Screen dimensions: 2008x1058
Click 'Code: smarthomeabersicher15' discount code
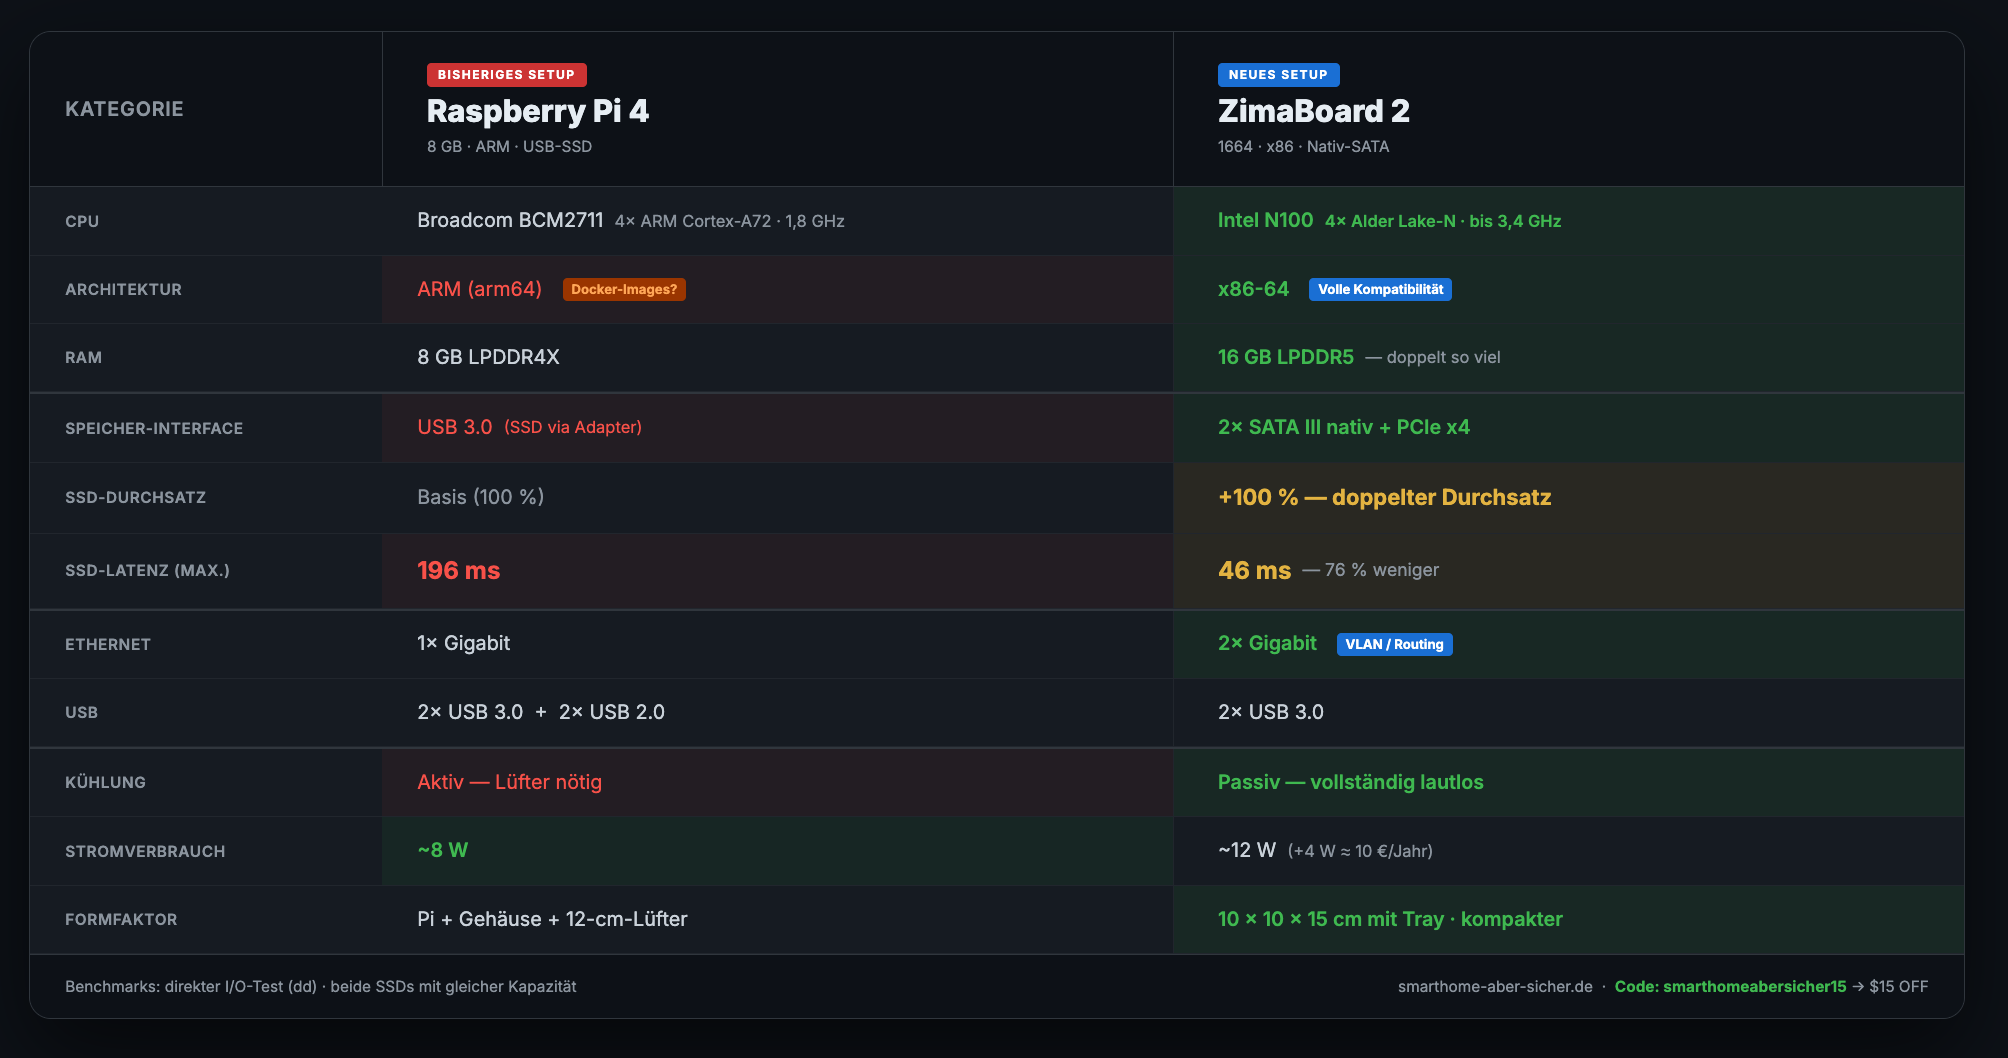1730,987
